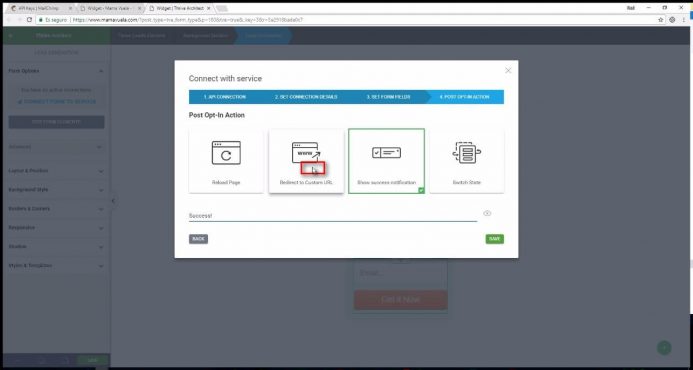Jump to step 3 Set Form Fields
The width and height of the screenshot is (693, 370).
pos(388,97)
